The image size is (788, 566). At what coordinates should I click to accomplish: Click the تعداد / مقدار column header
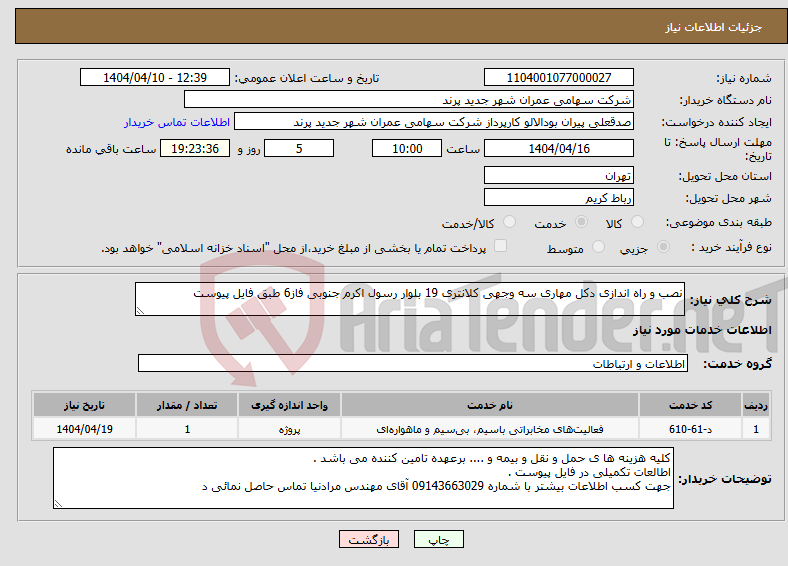pyautogui.click(x=187, y=405)
